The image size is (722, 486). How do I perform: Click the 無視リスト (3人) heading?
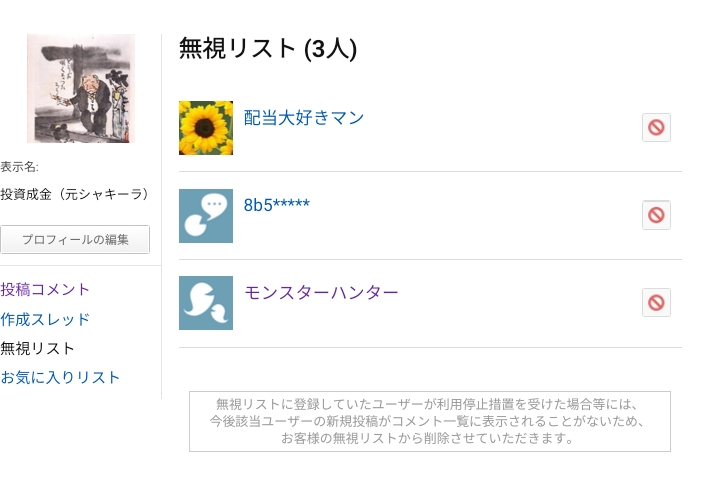[x=268, y=48]
